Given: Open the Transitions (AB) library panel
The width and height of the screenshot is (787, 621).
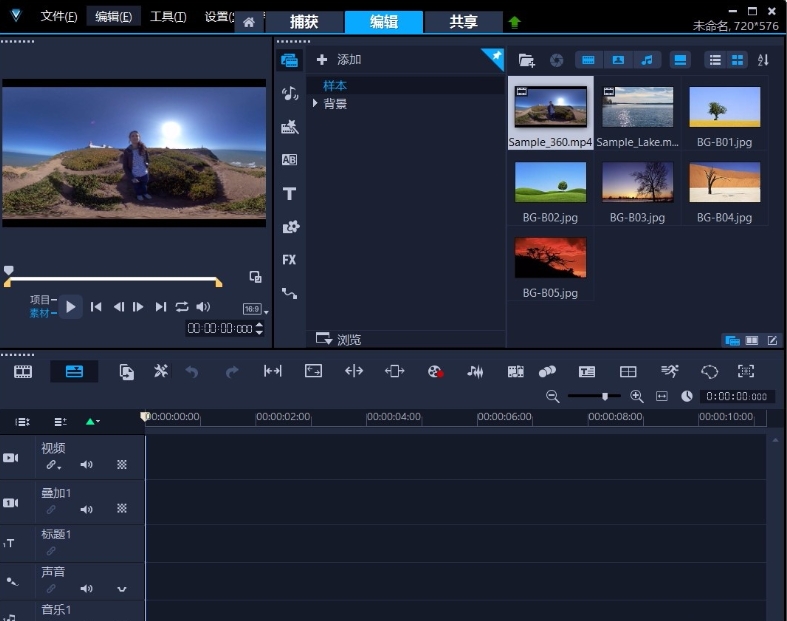Looking at the screenshot, I should [x=289, y=160].
